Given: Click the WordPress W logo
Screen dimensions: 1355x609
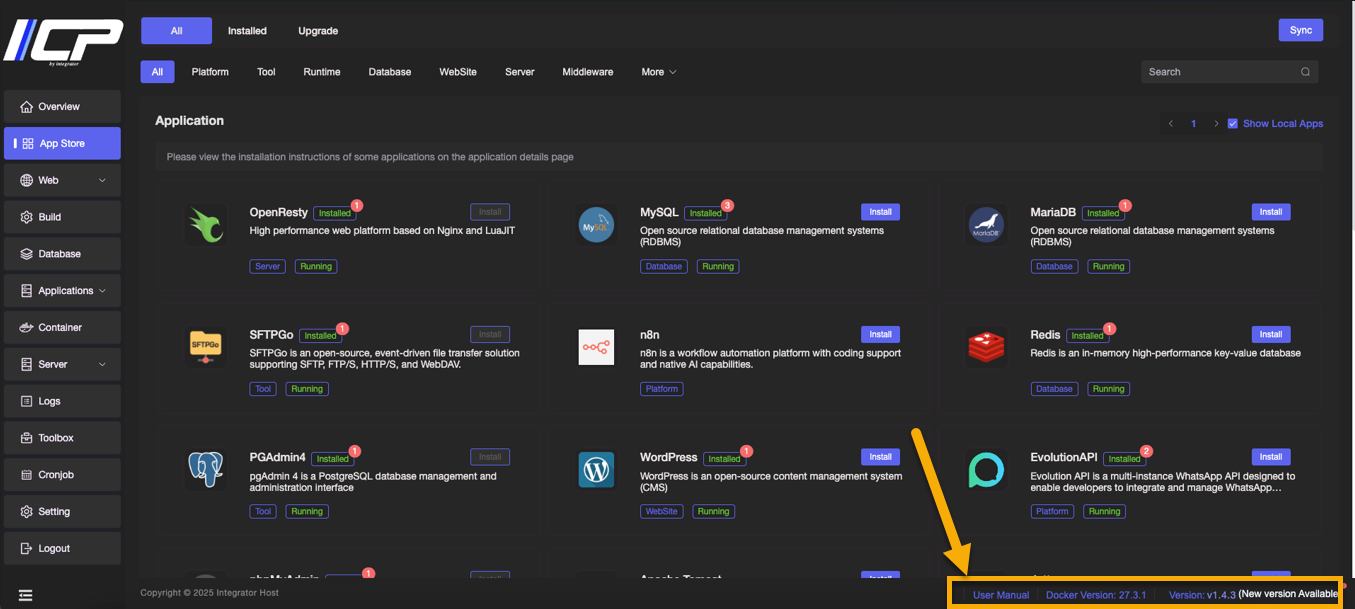Looking at the screenshot, I should pos(596,469).
